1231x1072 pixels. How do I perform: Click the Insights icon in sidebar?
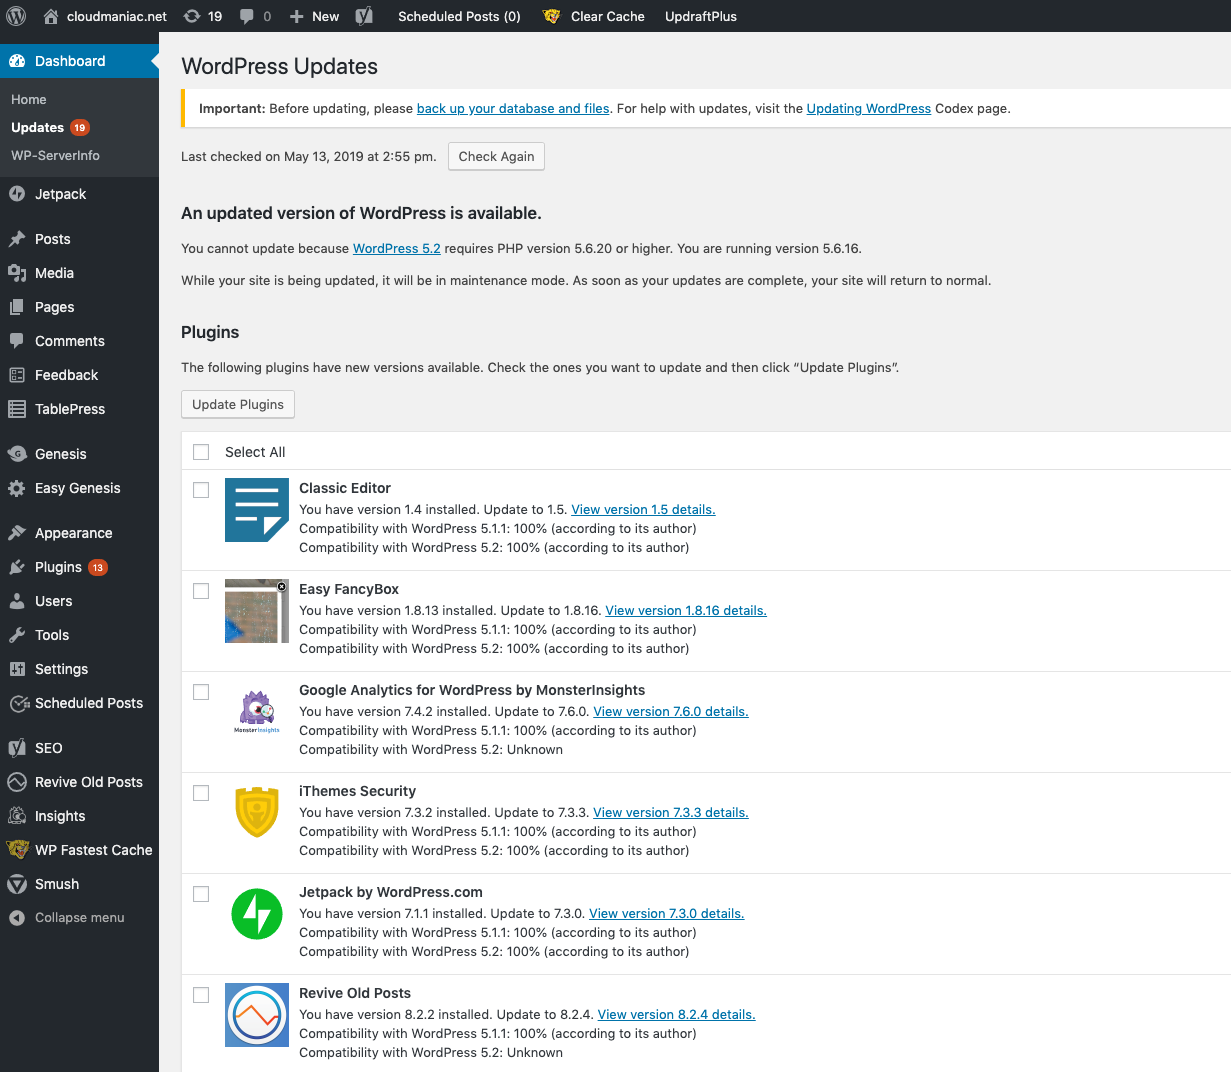[17, 816]
